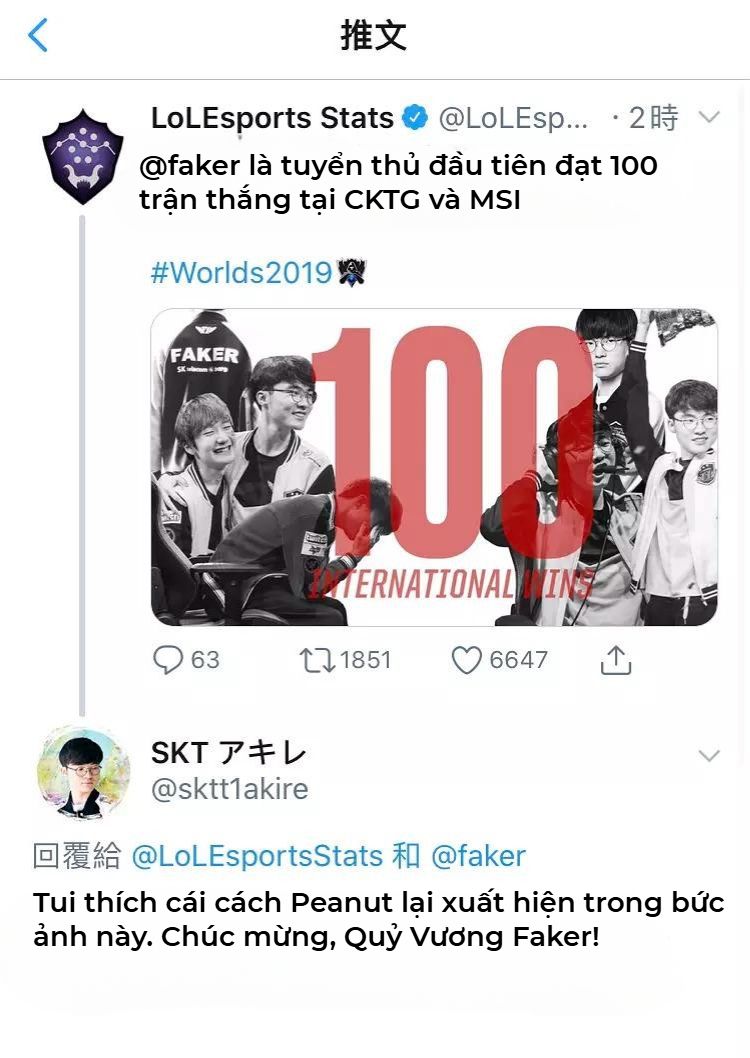The width and height of the screenshot is (750, 1058).
Task: Open @LoLEsportsStats in the reply-to line
Action: pos(257,856)
